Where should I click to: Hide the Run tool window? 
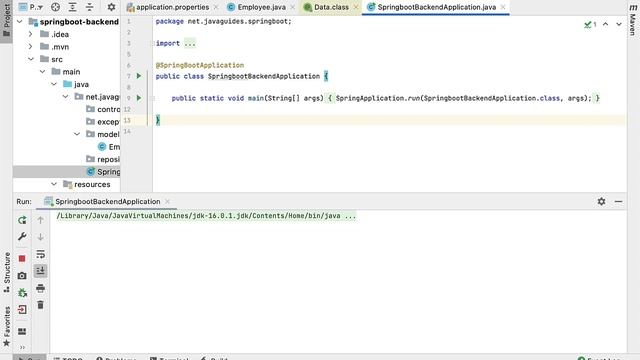[618, 202]
